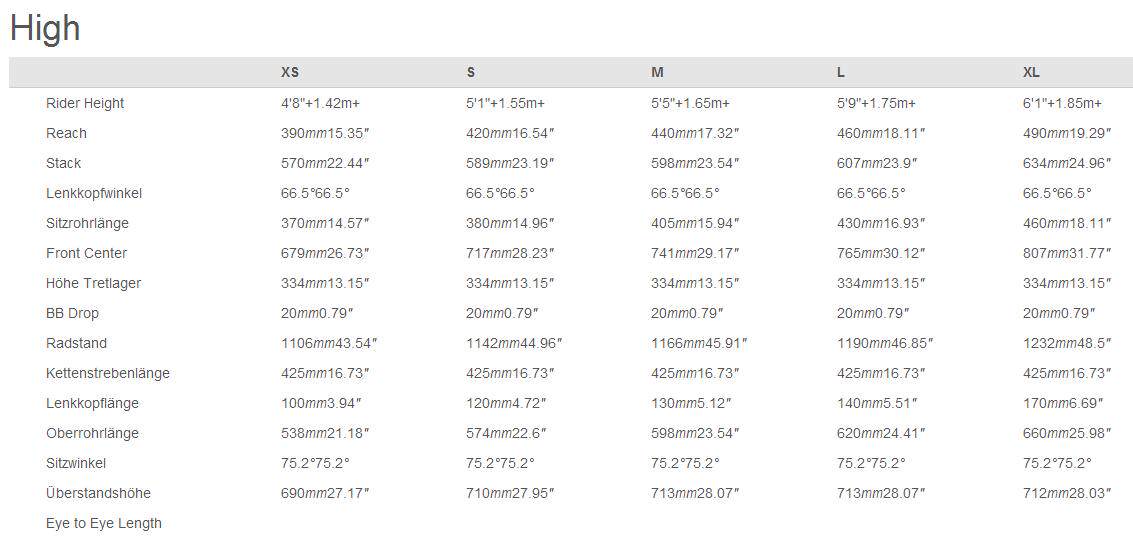The image size is (1133, 540).
Task: Click the L size column header
Action: 841,72
